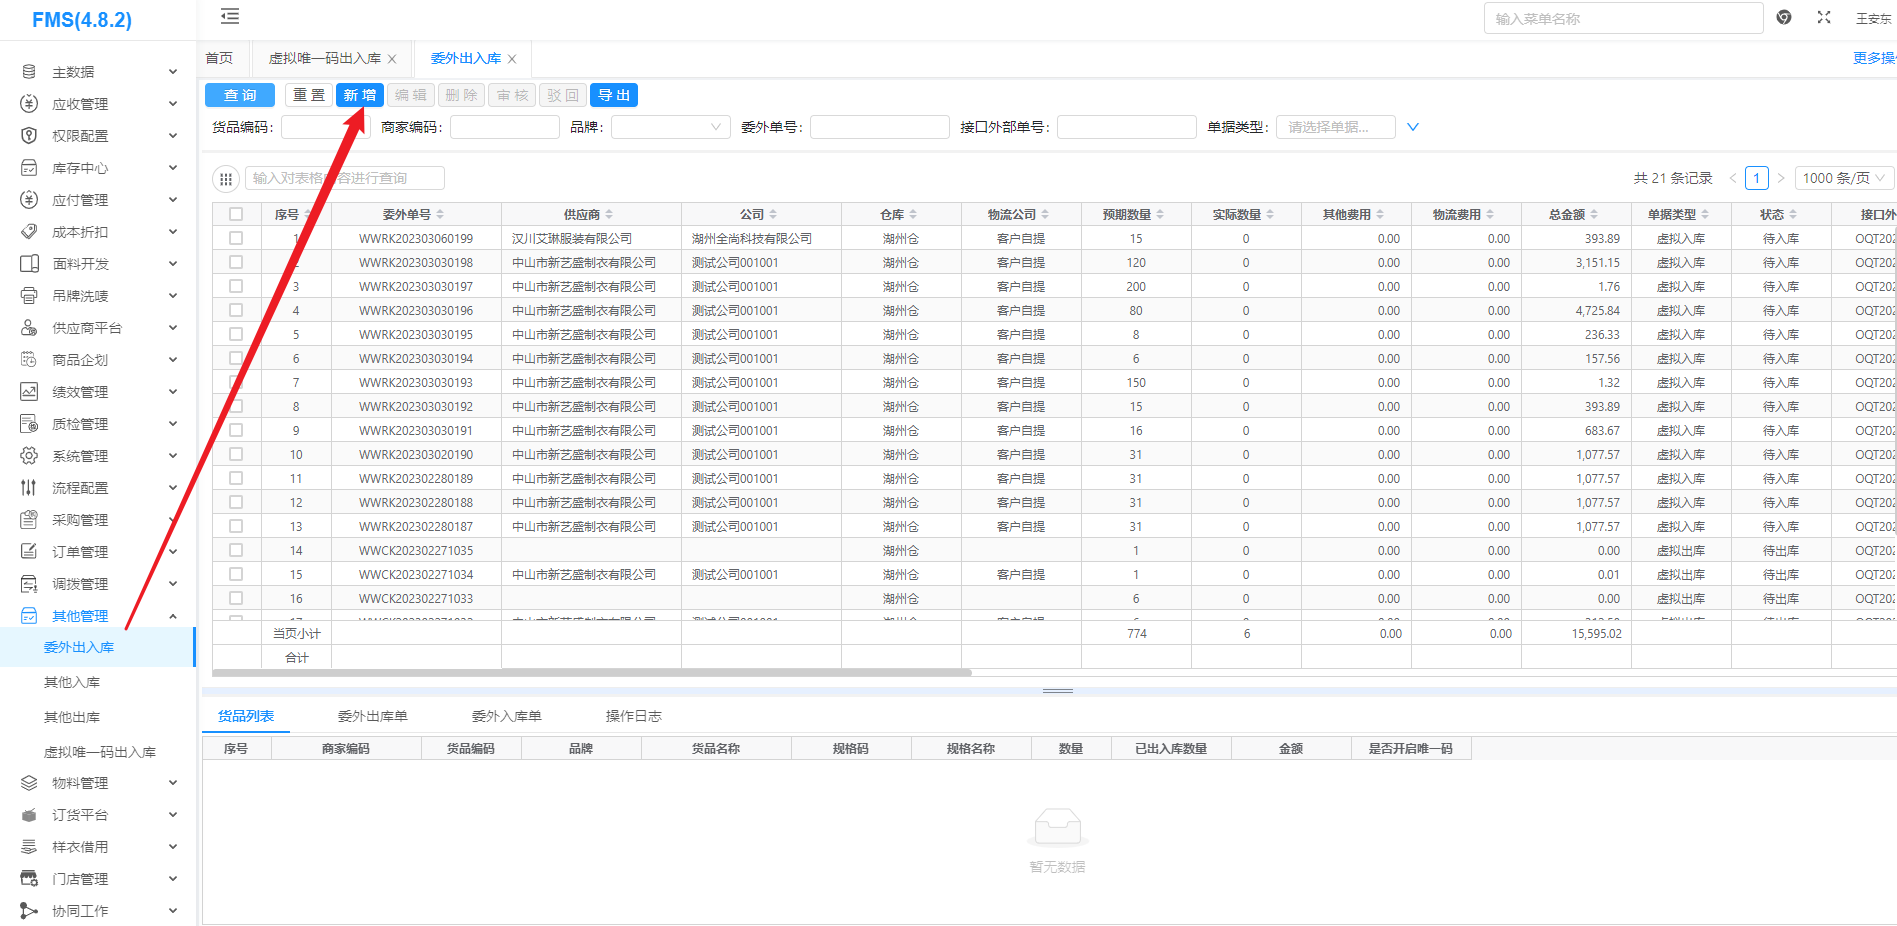1897x926 pixels.
Task: Click the 系统管理 gear icon in sidebar
Action: tap(29, 456)
